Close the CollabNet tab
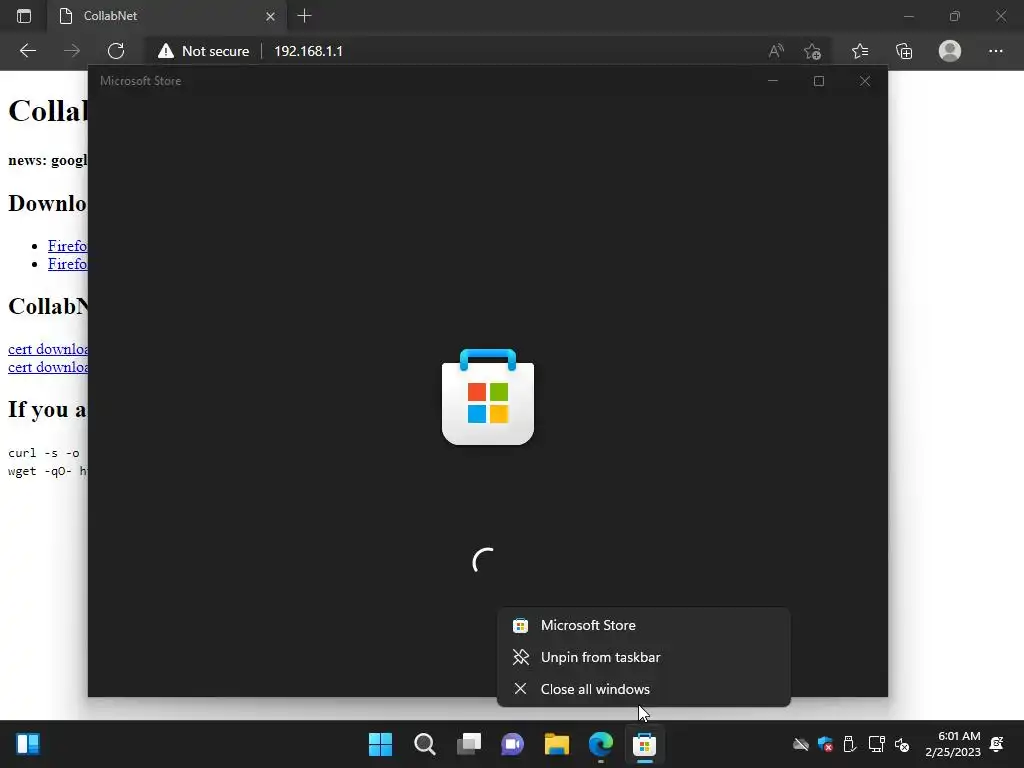1024x768 pixels. [x=270, y=16]
